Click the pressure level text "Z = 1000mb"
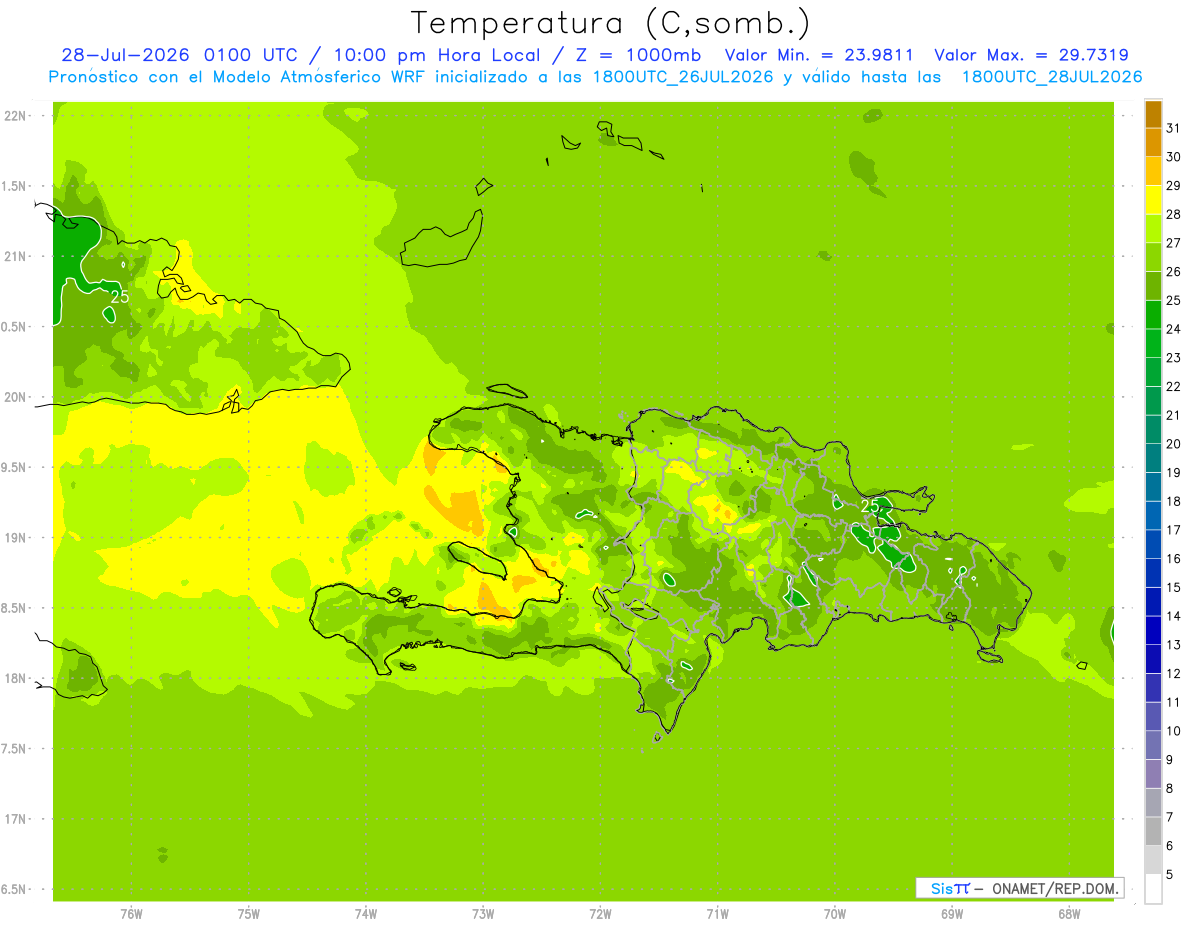 (639, 56)
